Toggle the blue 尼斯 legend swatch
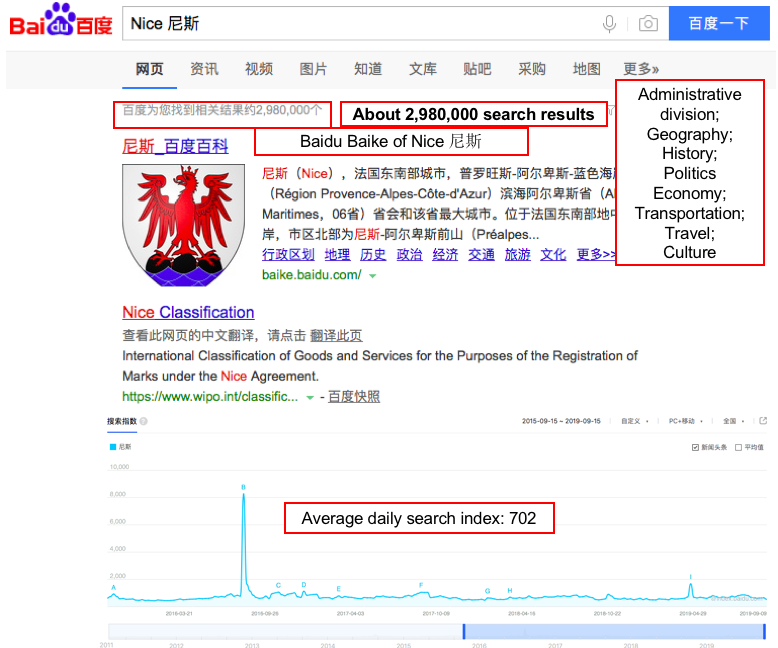Screen dimensions: 778x648 pyautogui.click(x=113, y=447)
